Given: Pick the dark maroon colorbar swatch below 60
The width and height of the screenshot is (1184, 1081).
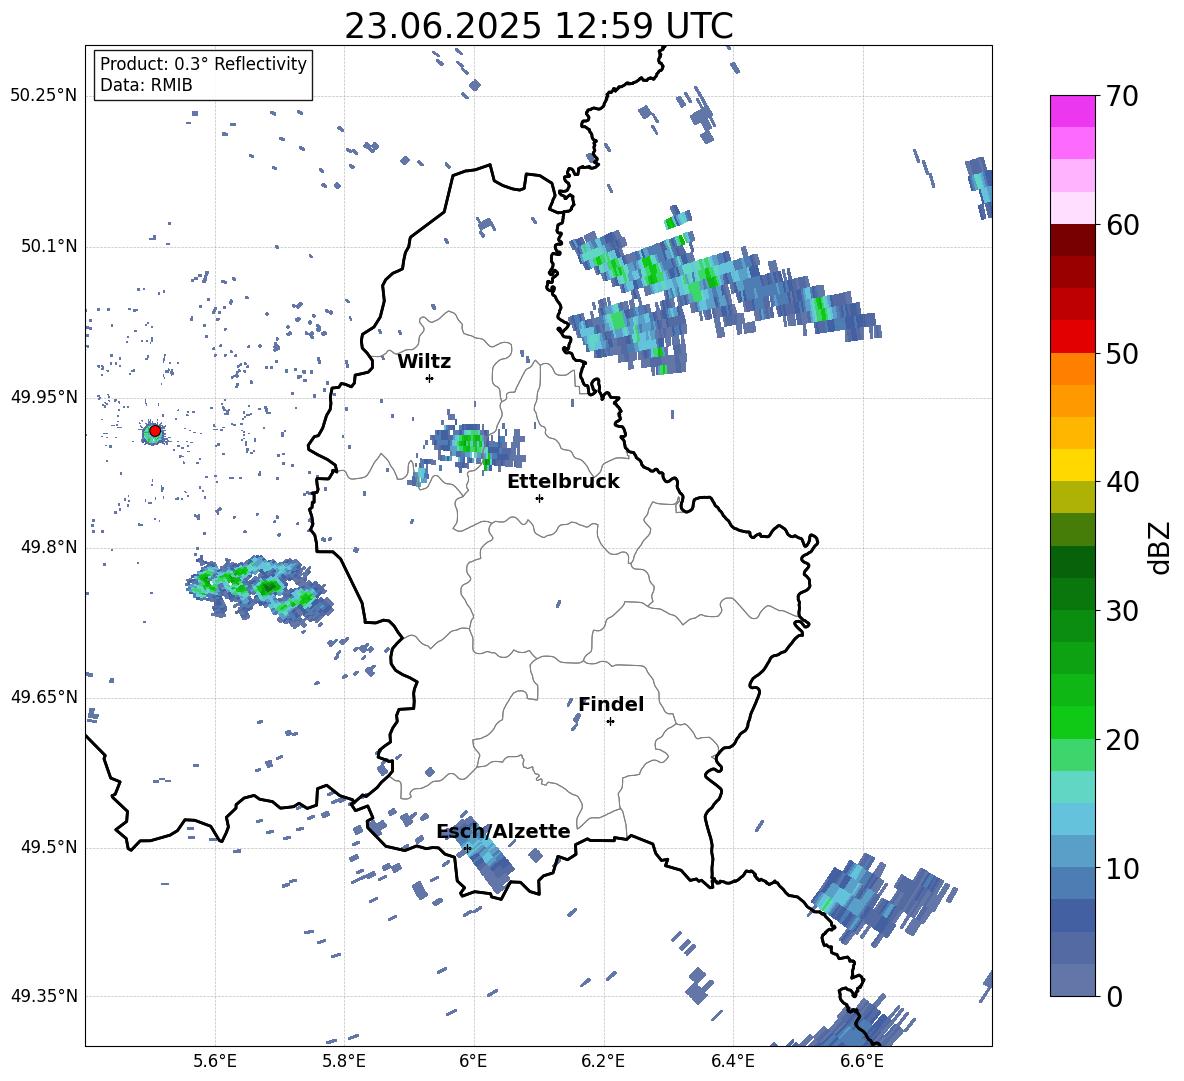Looking at the screenshot, I should click(1072, 240).
